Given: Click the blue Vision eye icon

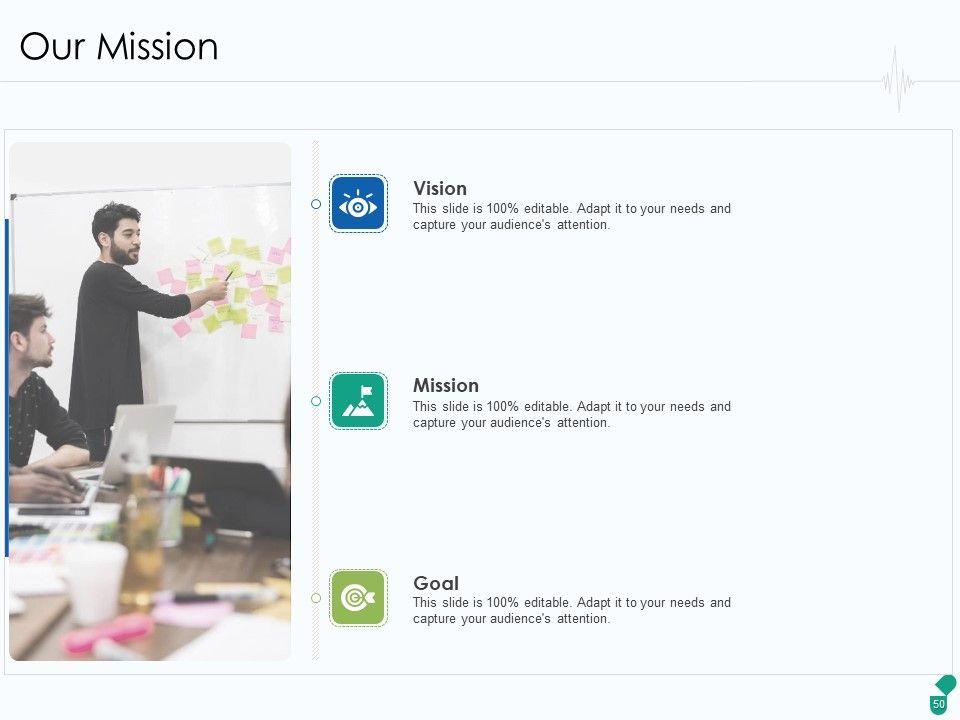Looking at the screenshot, I should [358, 204].
